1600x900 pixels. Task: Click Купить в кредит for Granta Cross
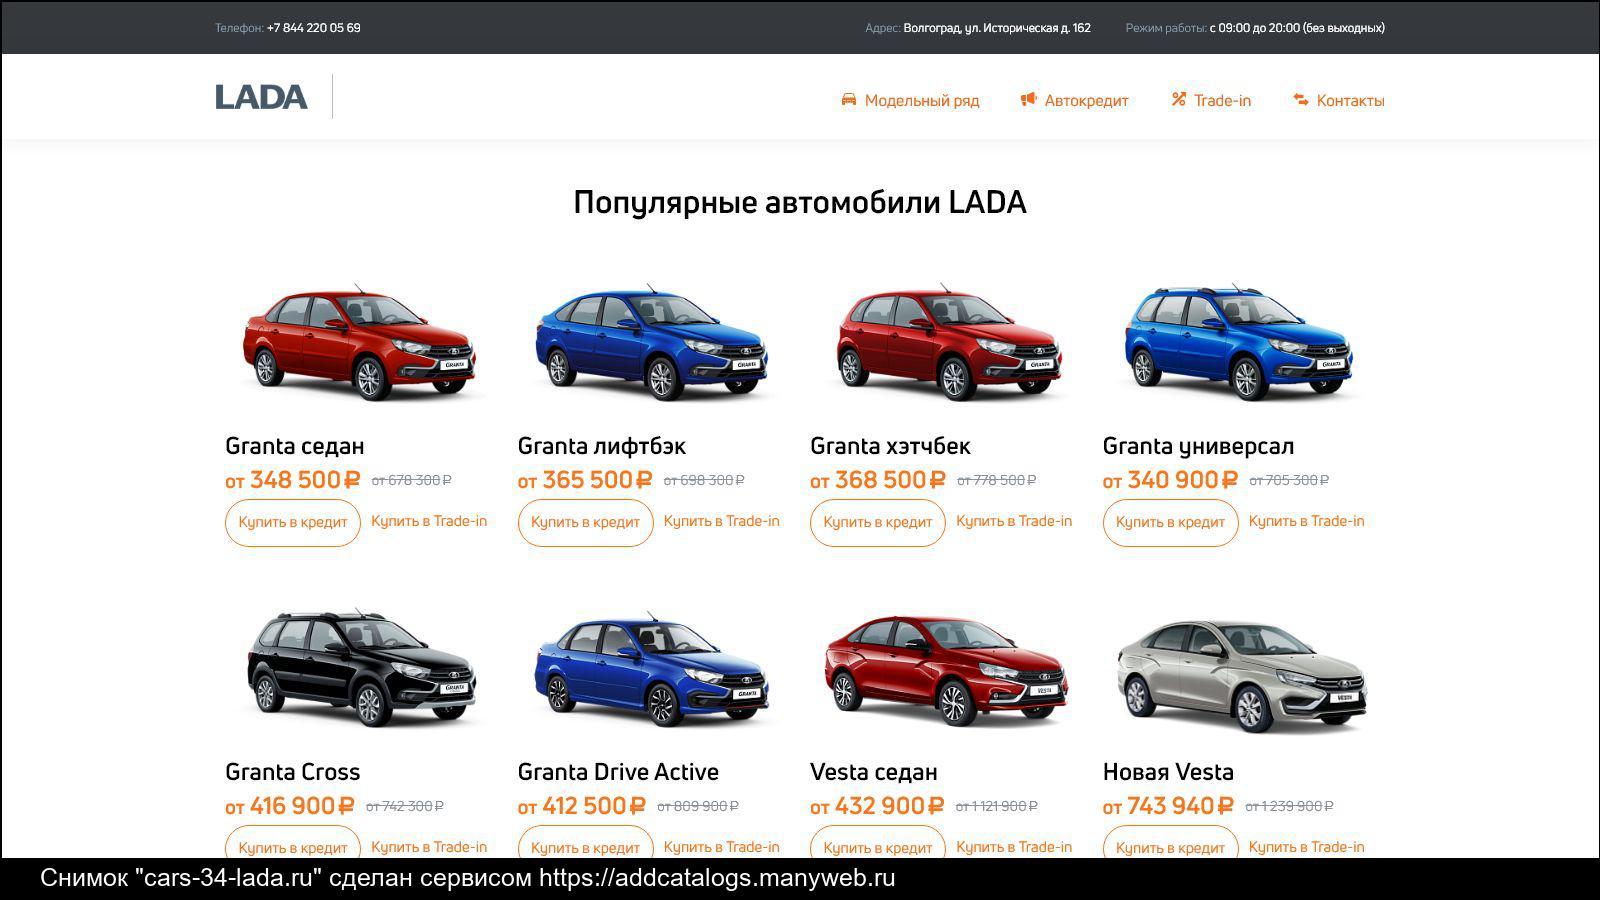(292, 842)
